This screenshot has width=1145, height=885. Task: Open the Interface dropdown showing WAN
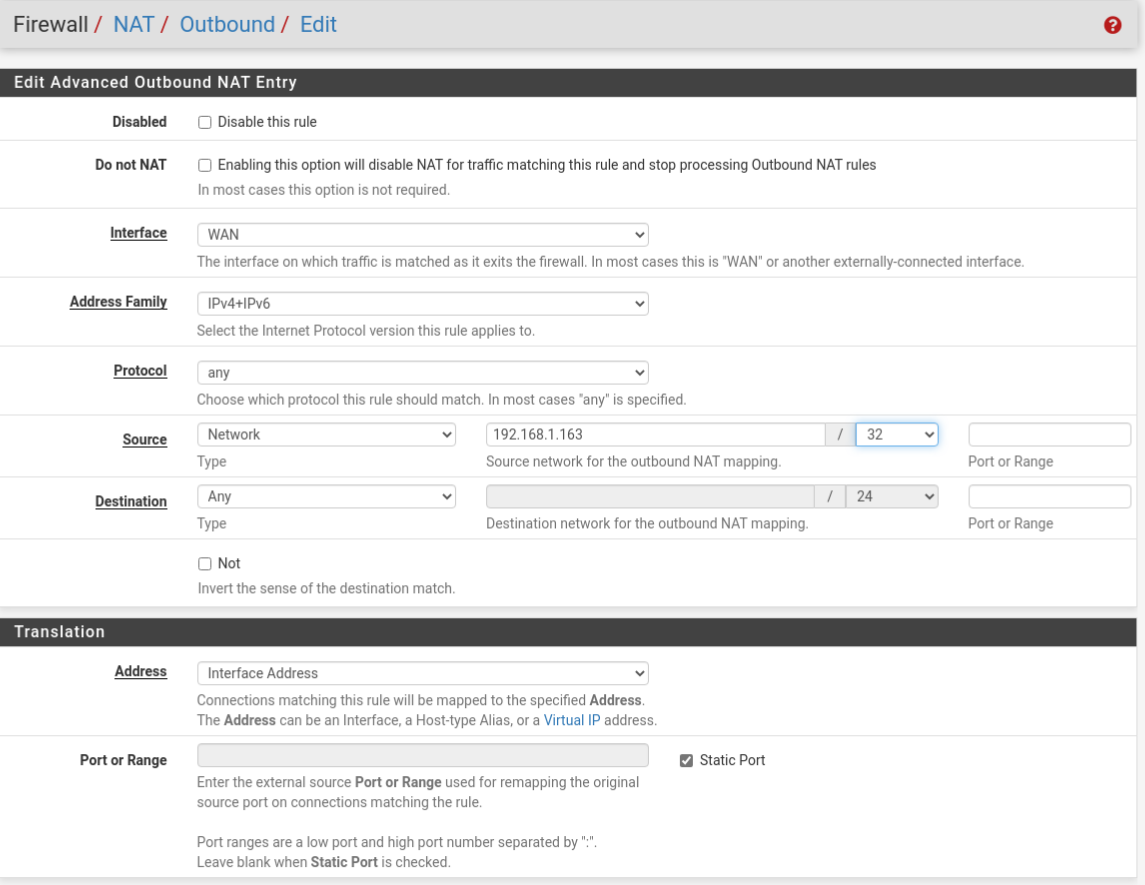tap(422, 235)
